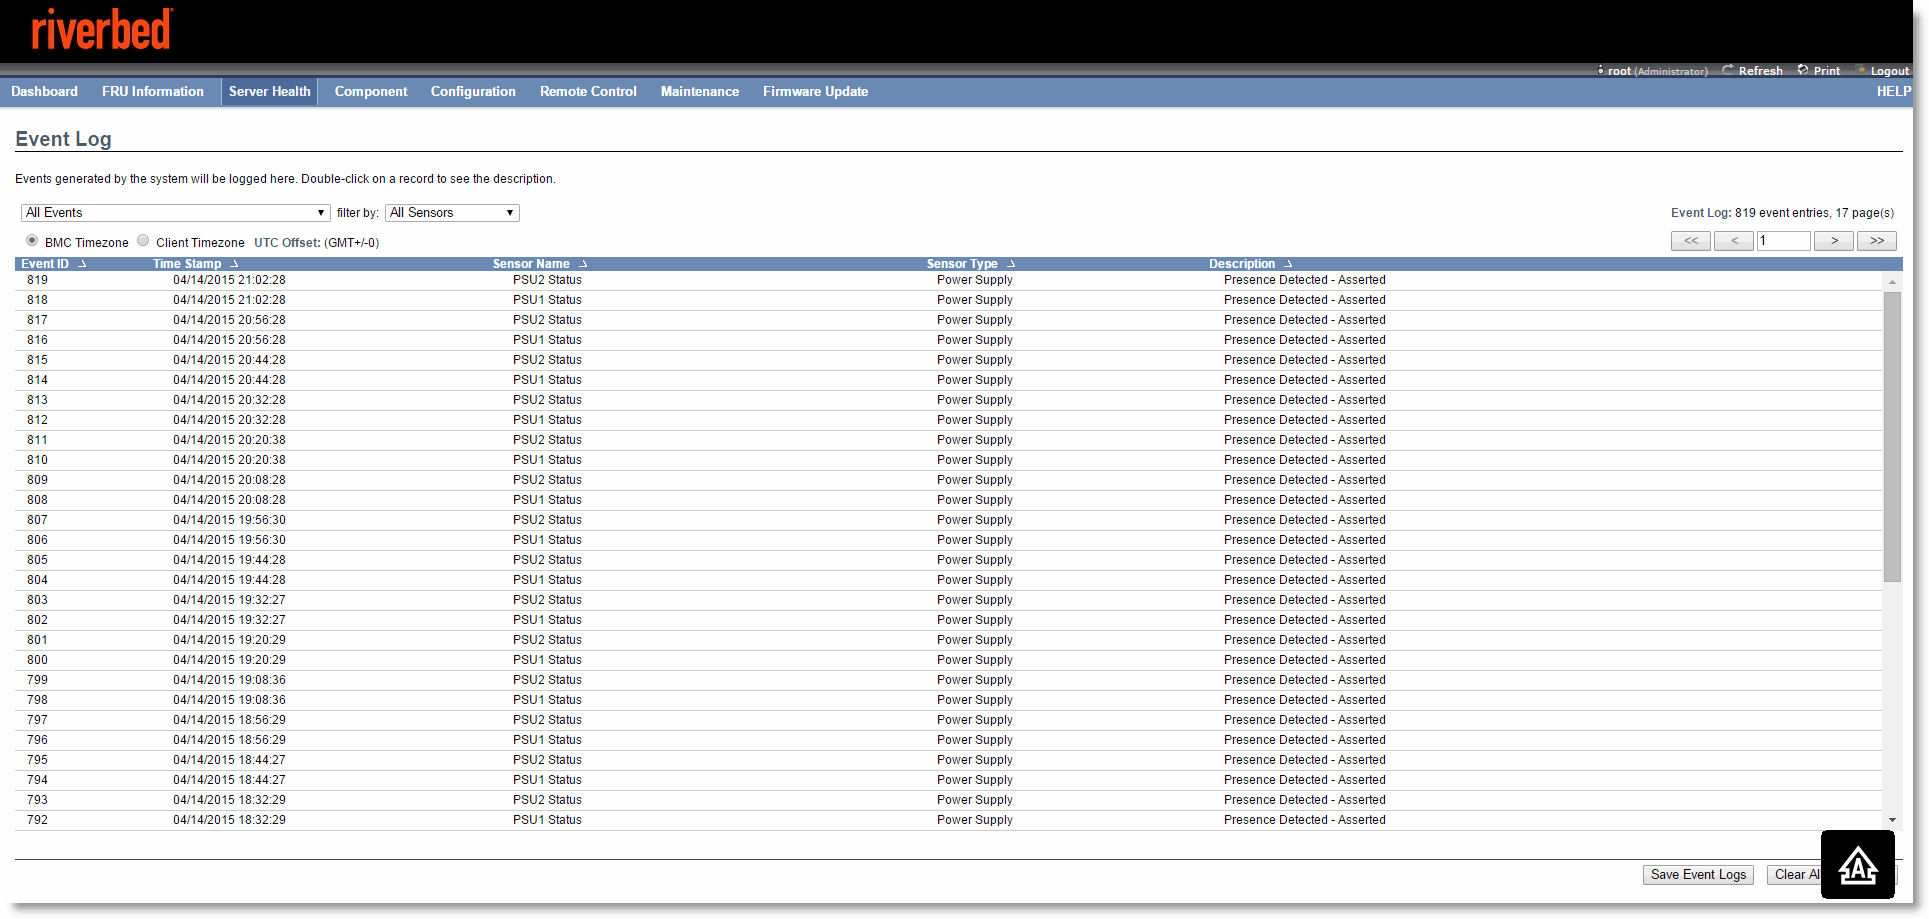Click Power Supply in row 814
The image size is (1929, 919).
pos(975,380)
